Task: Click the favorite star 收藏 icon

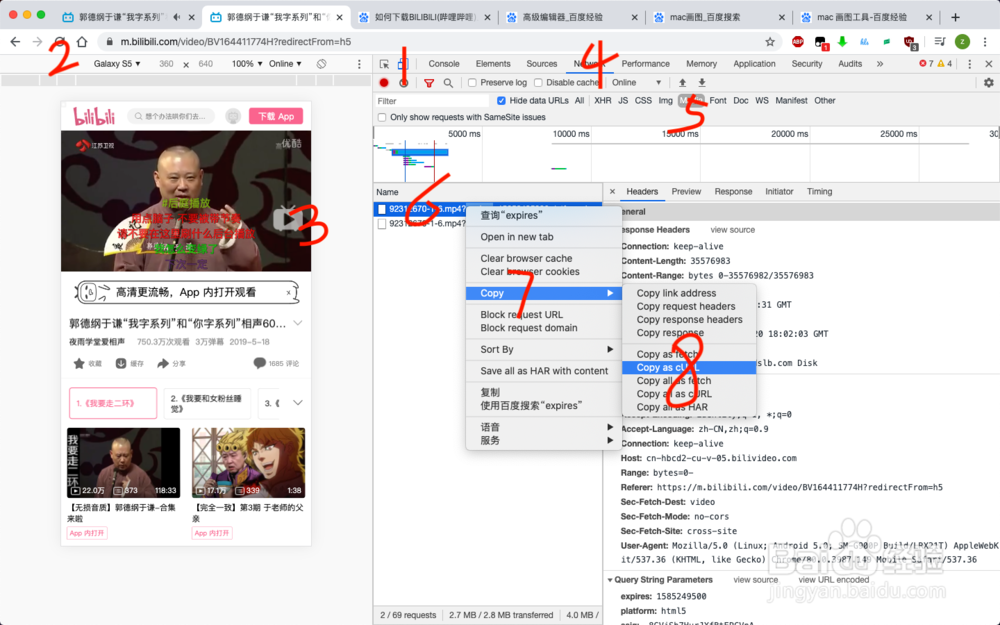Action: tap(79, 364)
